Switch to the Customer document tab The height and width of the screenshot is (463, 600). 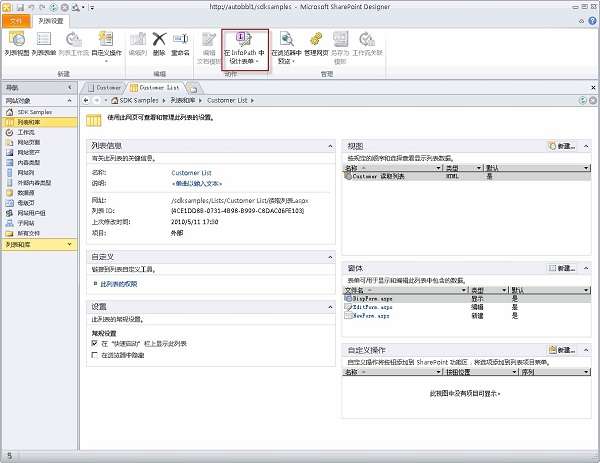point(106,88)
